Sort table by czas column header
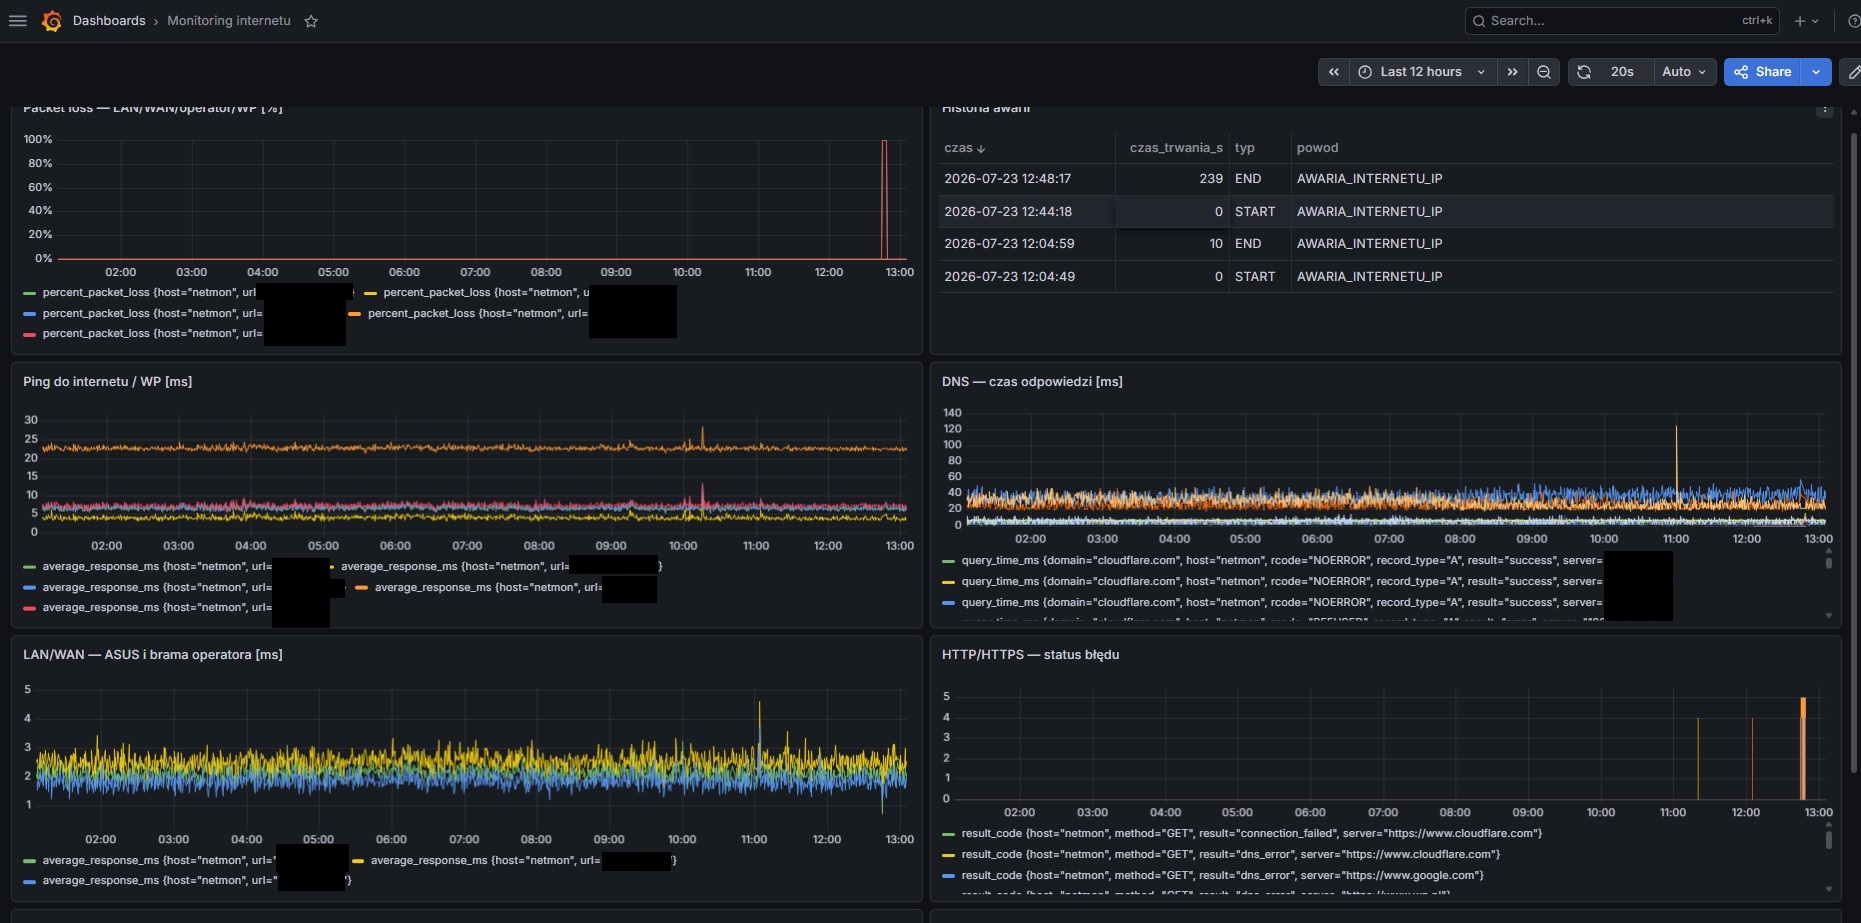 click(964, 148)
